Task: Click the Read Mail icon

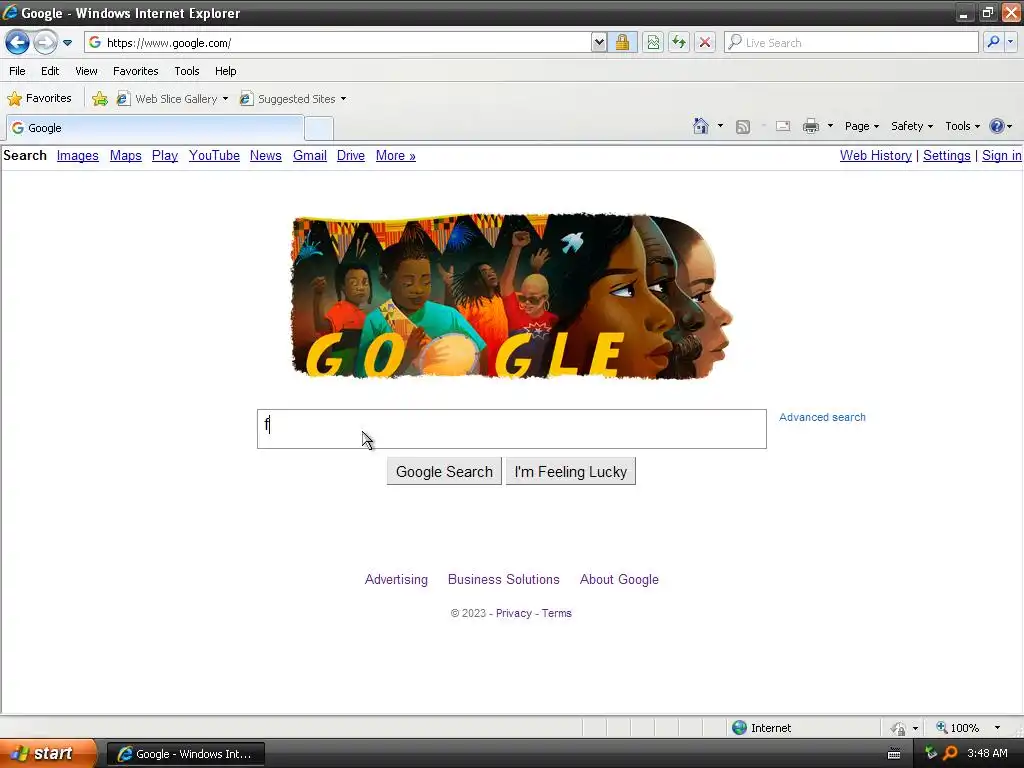Action: [783, 127]
